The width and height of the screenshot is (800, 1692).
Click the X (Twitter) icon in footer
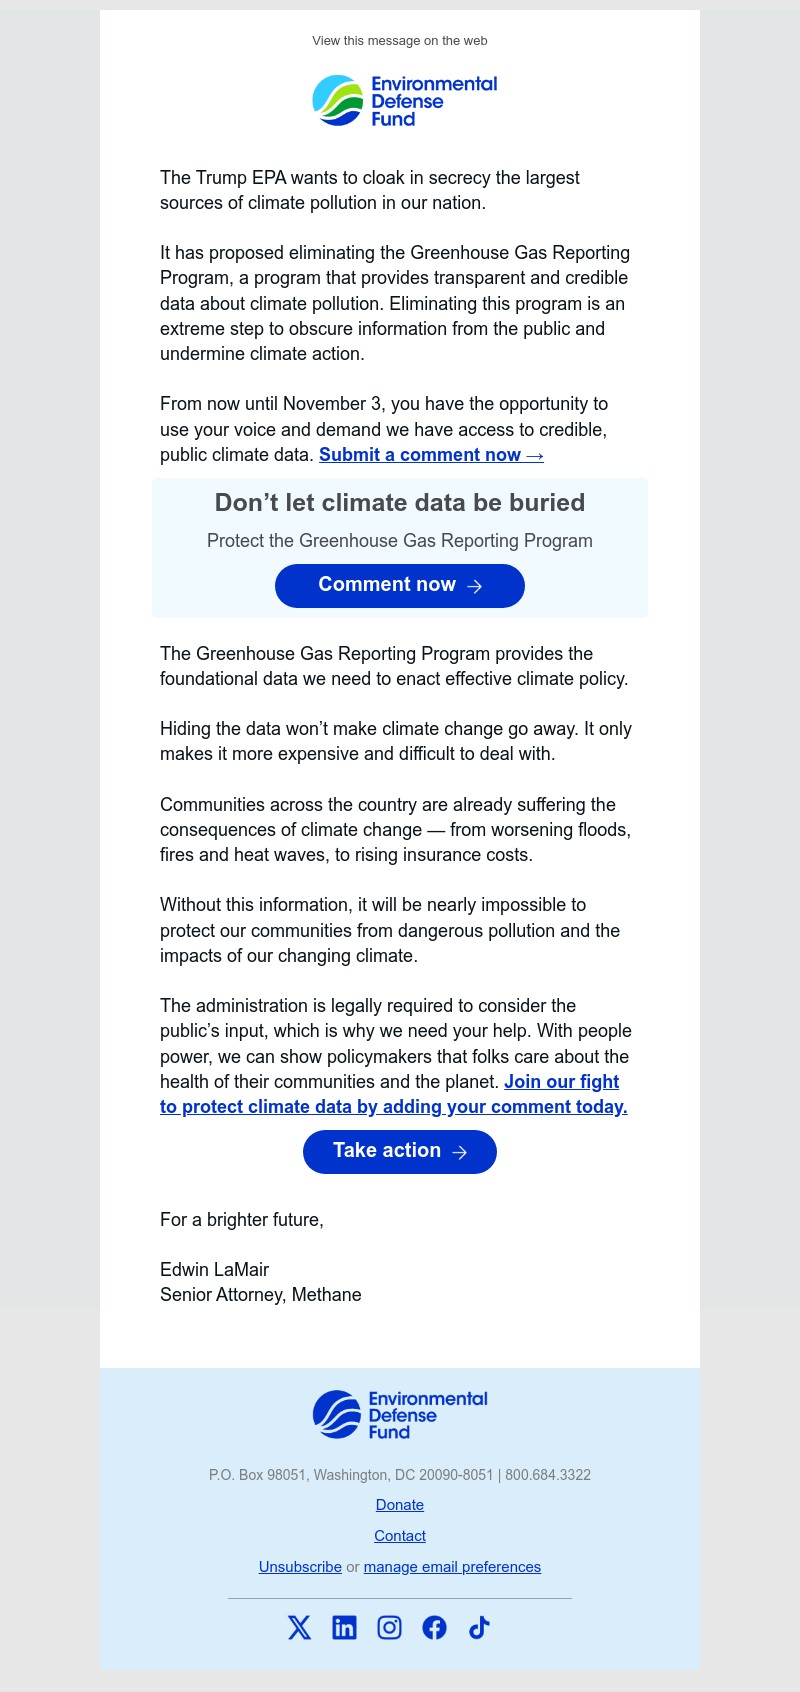pyautogui.click(x=299, y=1627)
